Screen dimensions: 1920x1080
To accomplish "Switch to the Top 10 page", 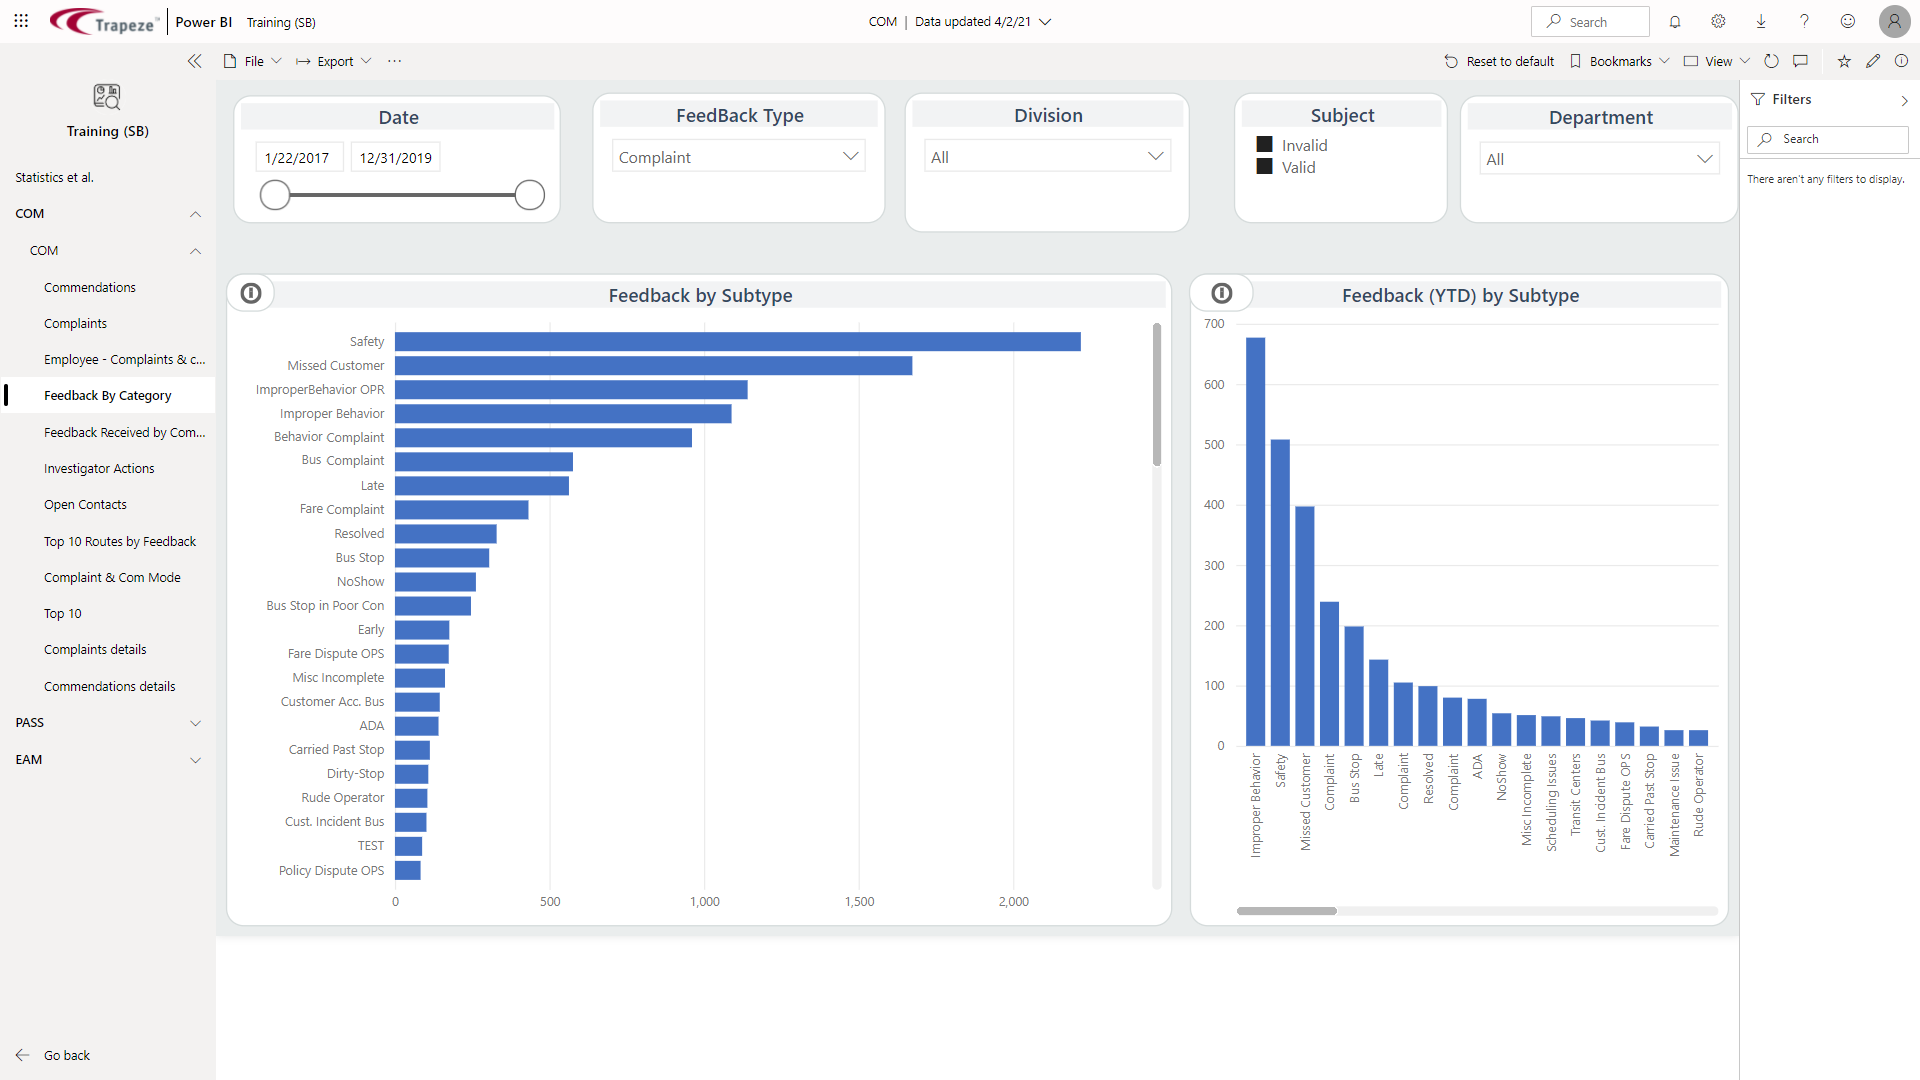I will point(62,613).
